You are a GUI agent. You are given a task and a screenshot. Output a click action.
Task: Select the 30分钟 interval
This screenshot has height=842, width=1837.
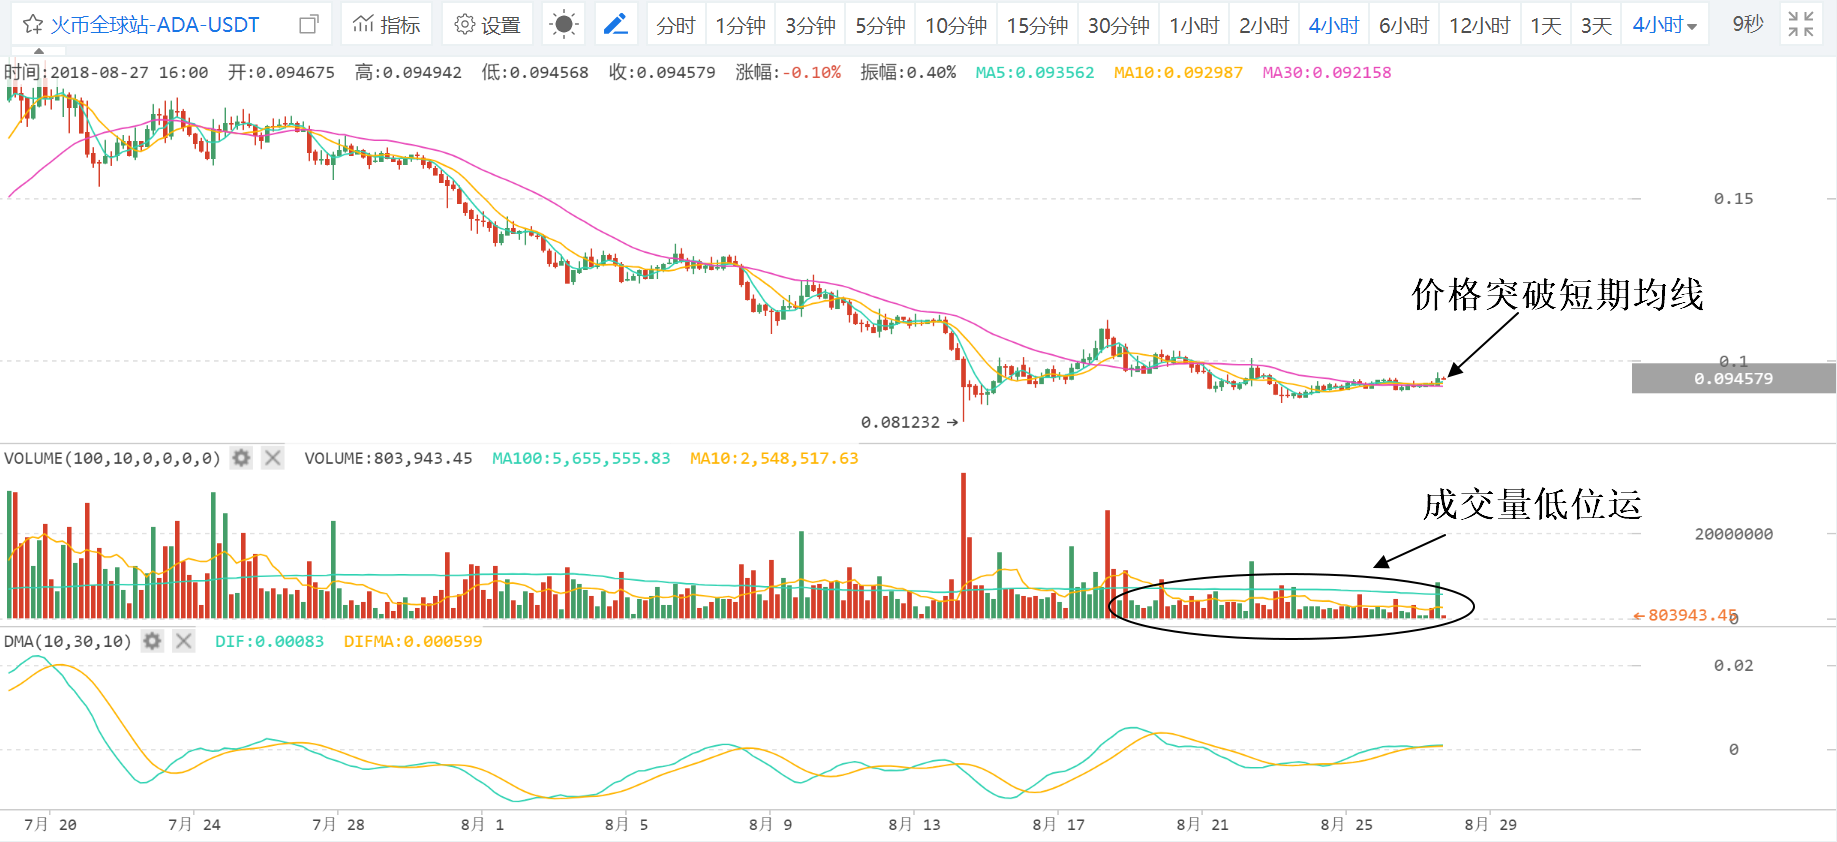pos(1118,25)
